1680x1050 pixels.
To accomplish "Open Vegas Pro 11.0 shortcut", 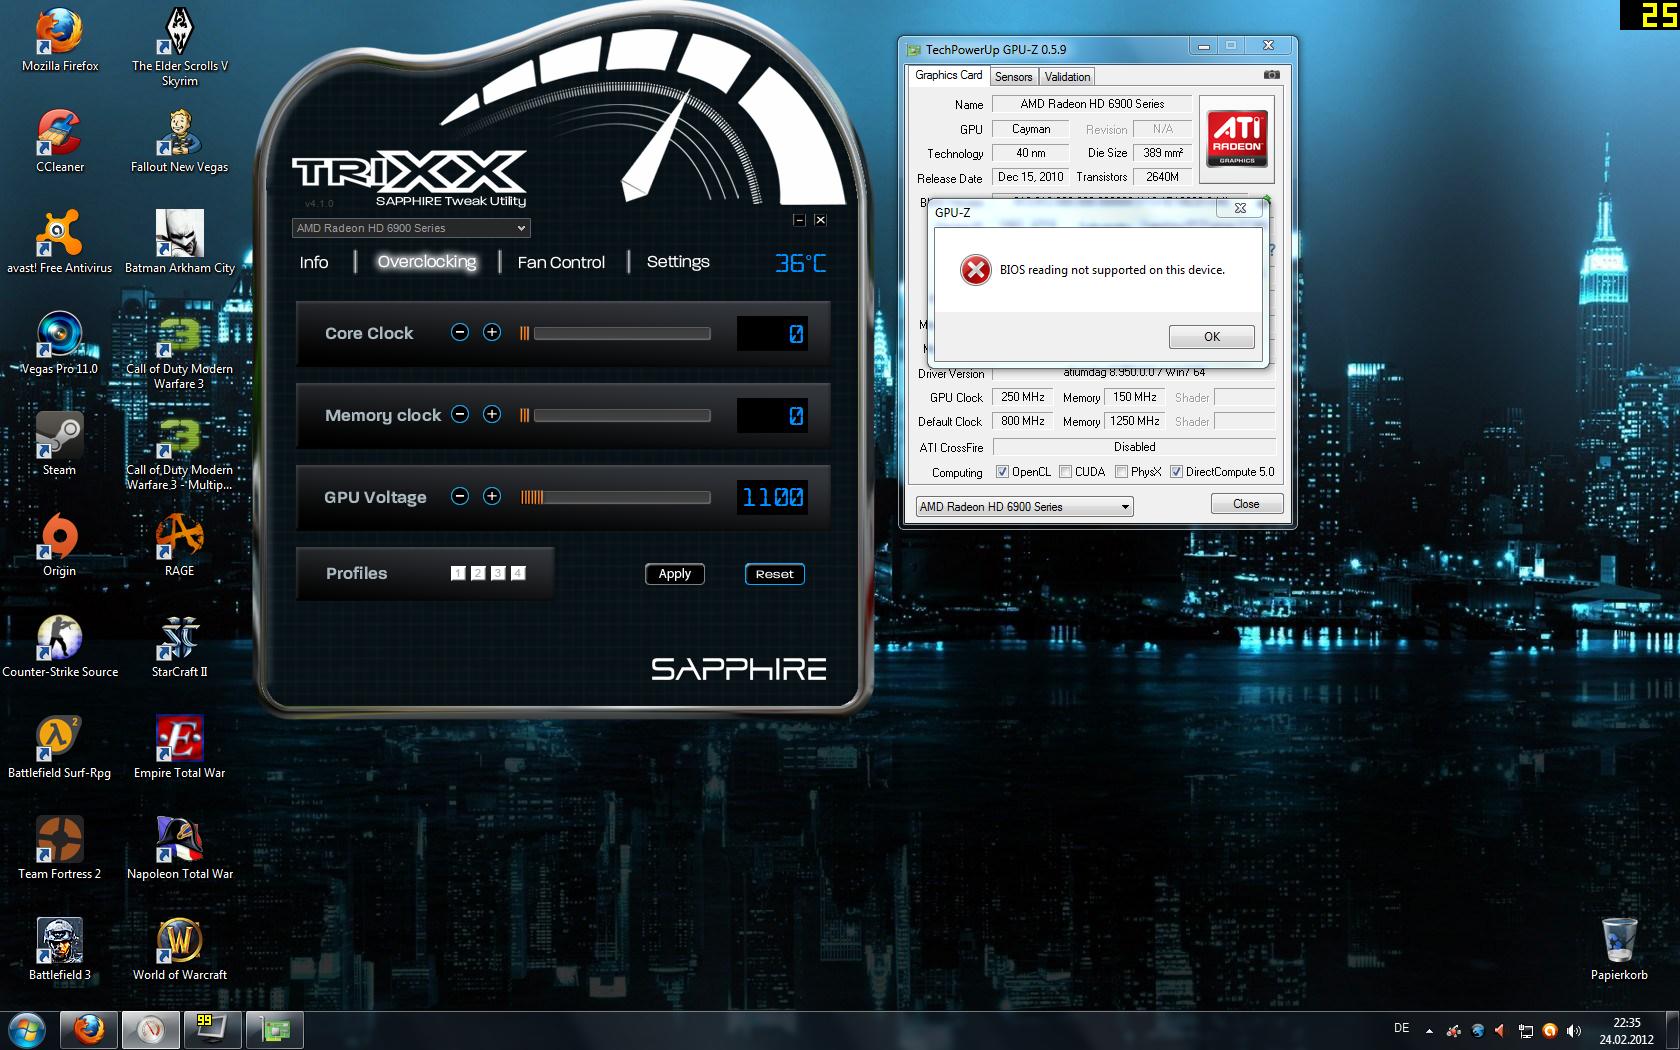I will (x=60, y=343).
